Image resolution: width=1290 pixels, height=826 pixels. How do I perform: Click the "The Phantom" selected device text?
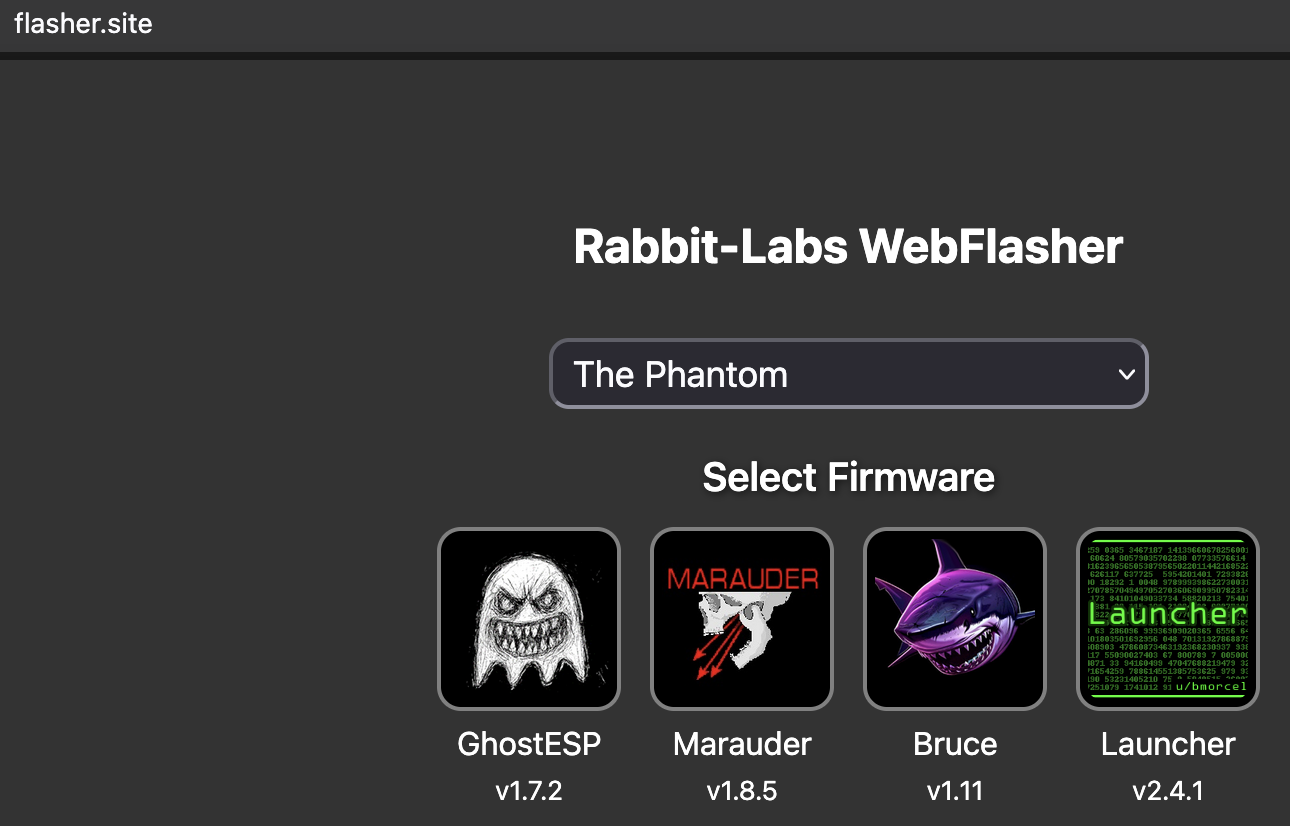[x=681, y=374]
